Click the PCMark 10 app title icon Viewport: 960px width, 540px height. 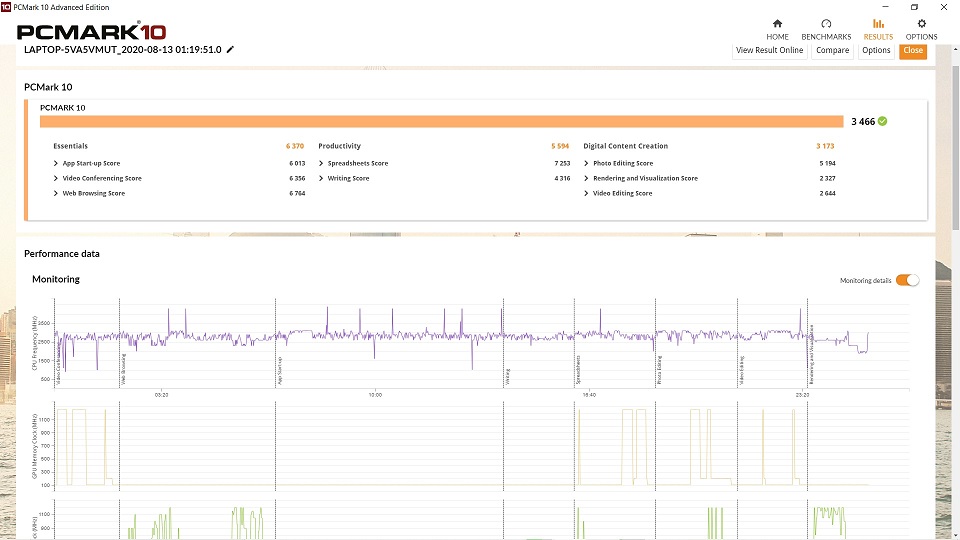point(6,7)
